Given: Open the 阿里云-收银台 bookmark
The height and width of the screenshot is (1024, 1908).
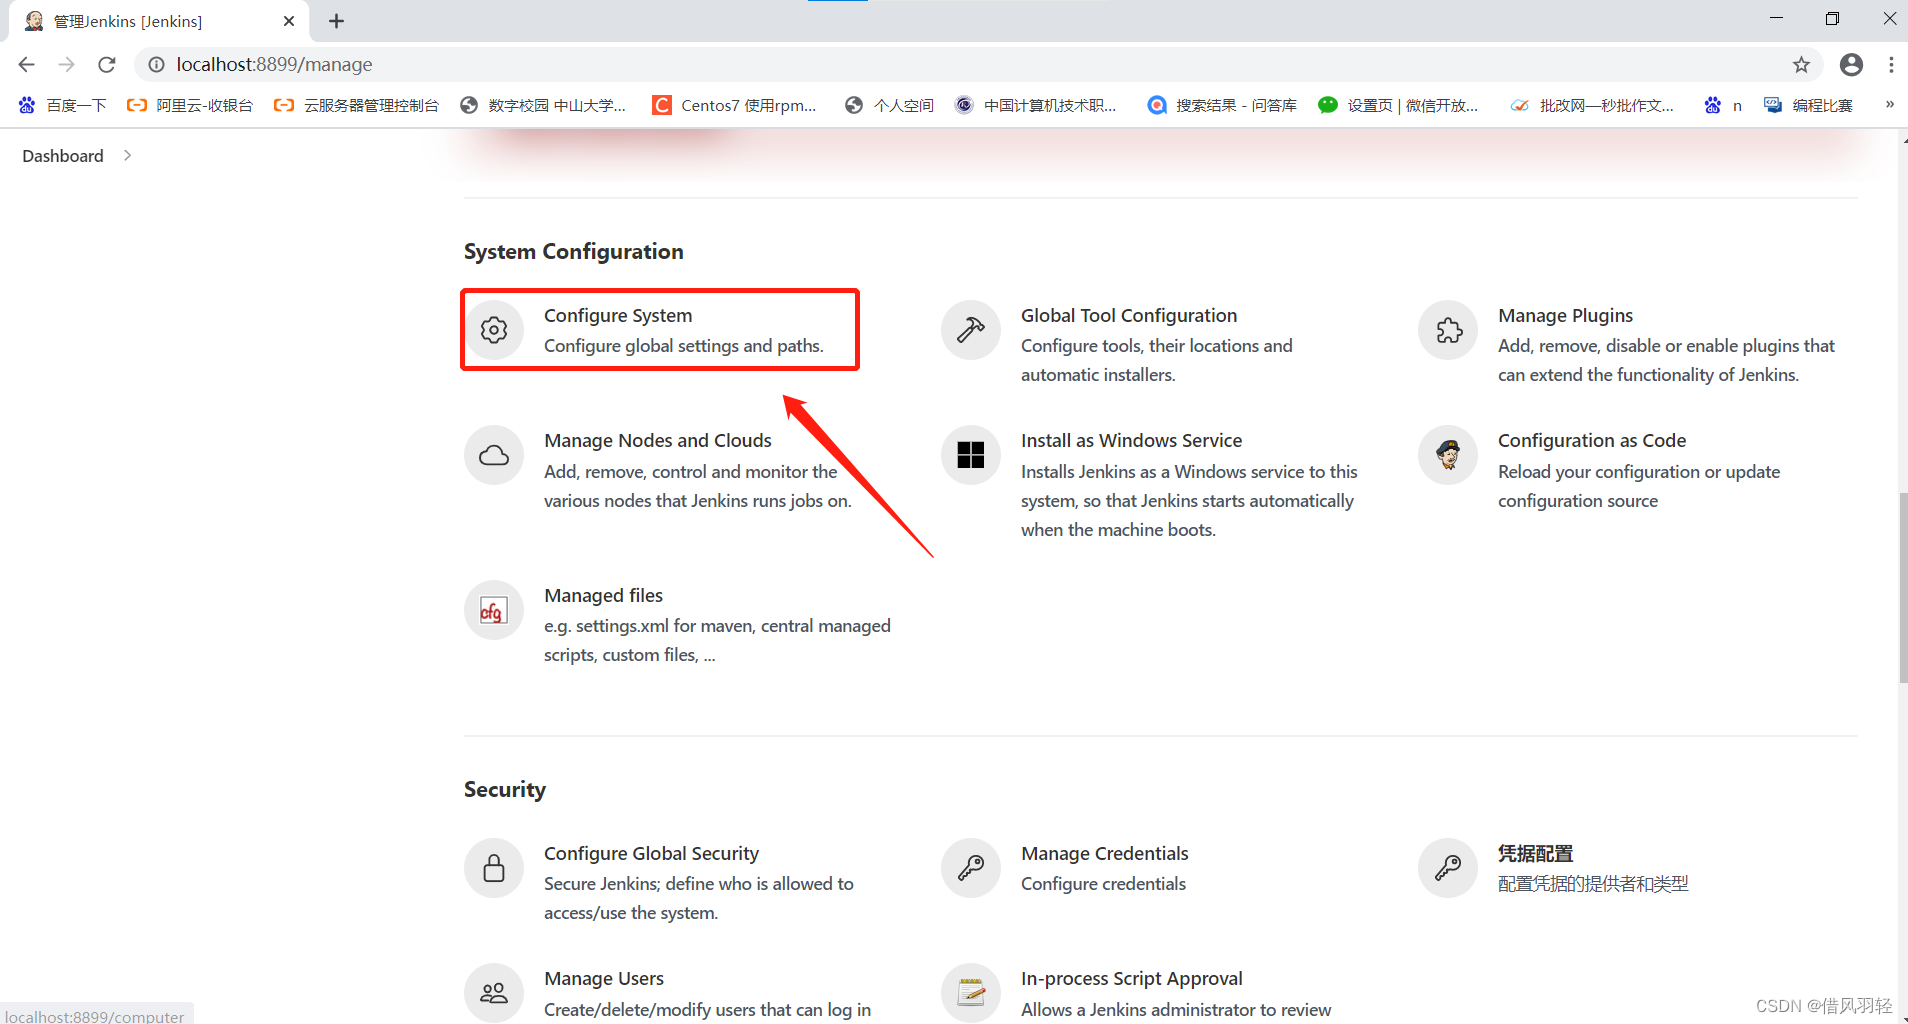Looking at the screenshot, I should click(190, 105).
